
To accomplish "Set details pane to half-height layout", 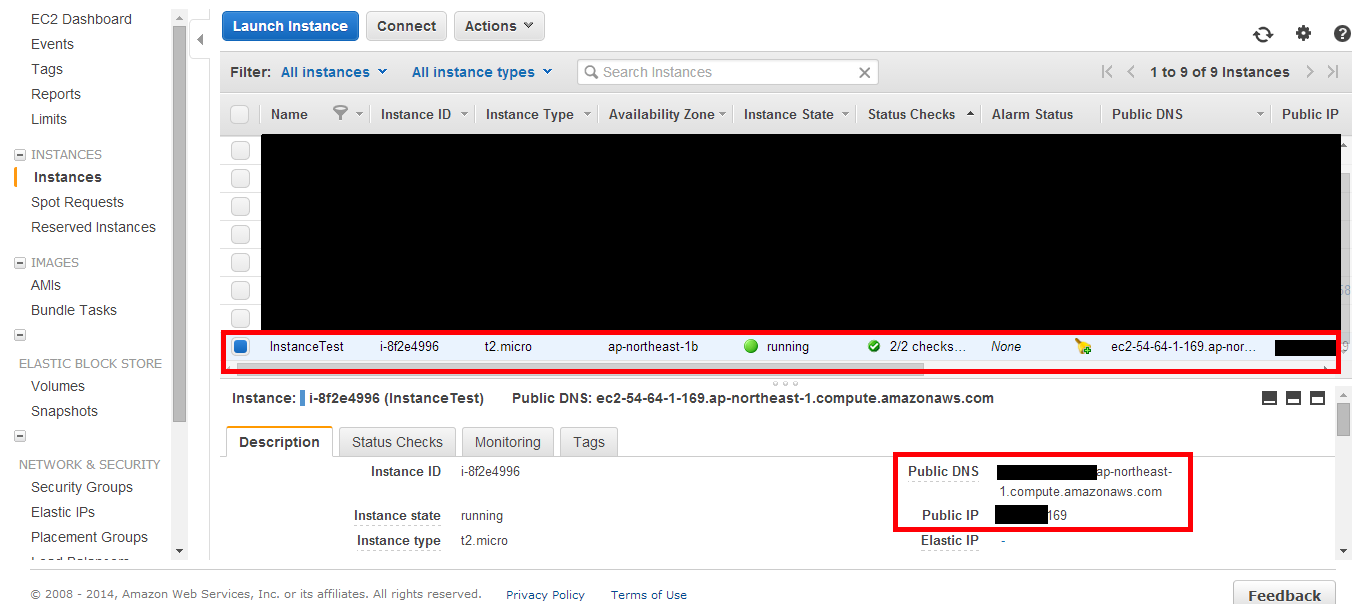I will (x=1293, y=398).
